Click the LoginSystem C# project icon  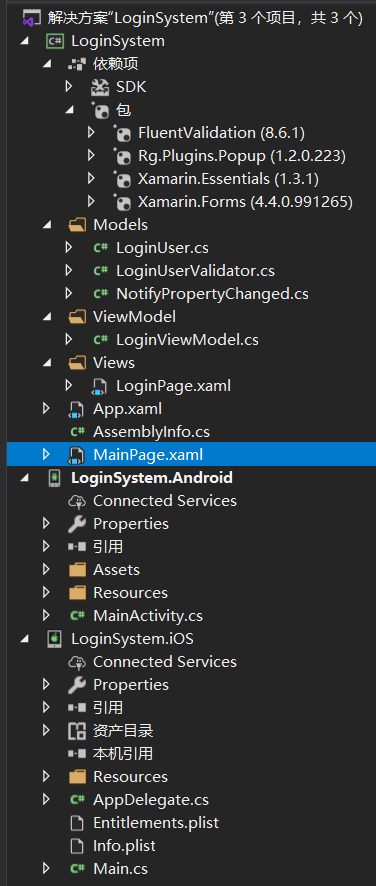click(54, 41)
